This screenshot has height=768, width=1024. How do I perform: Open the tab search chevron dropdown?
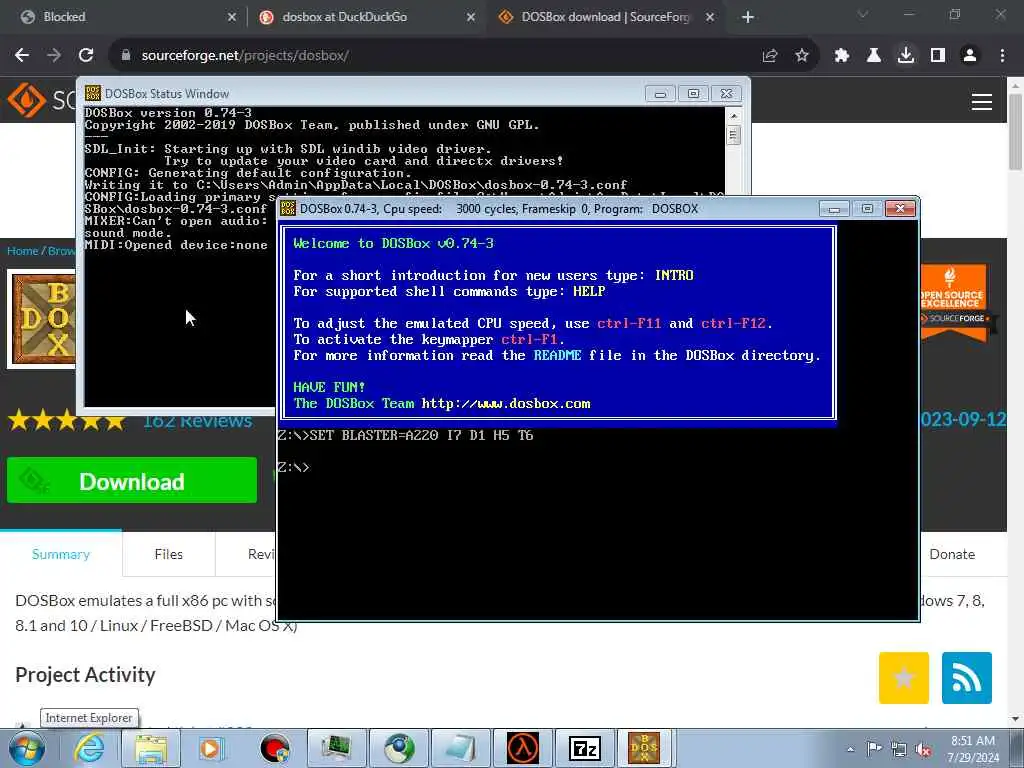(863, 14)
